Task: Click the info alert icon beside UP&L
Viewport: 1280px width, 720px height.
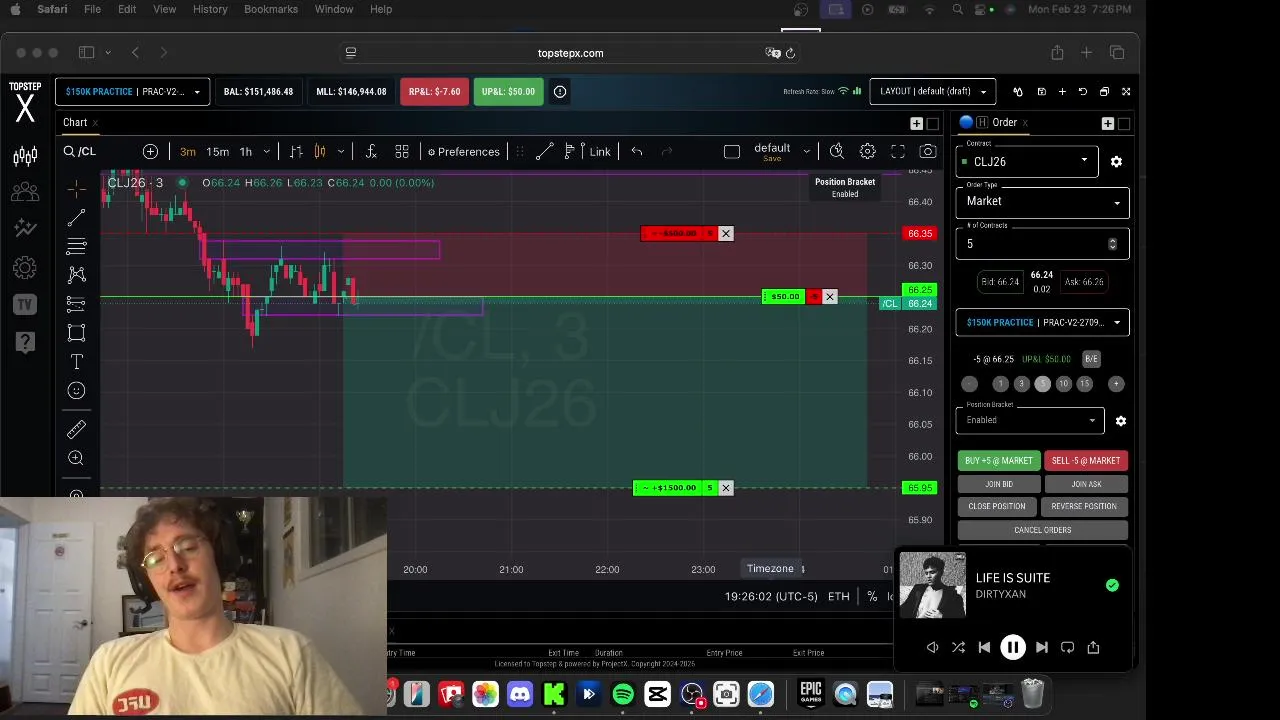Action: click(x=560, y=91)
